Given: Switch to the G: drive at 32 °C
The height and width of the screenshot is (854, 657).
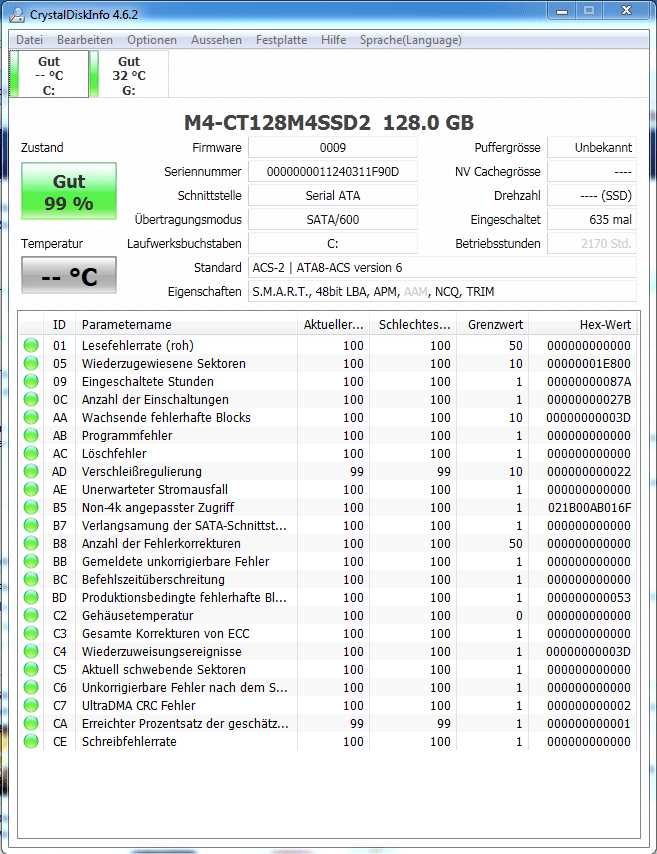Looking at the screenshot, I should coord(129,75).
